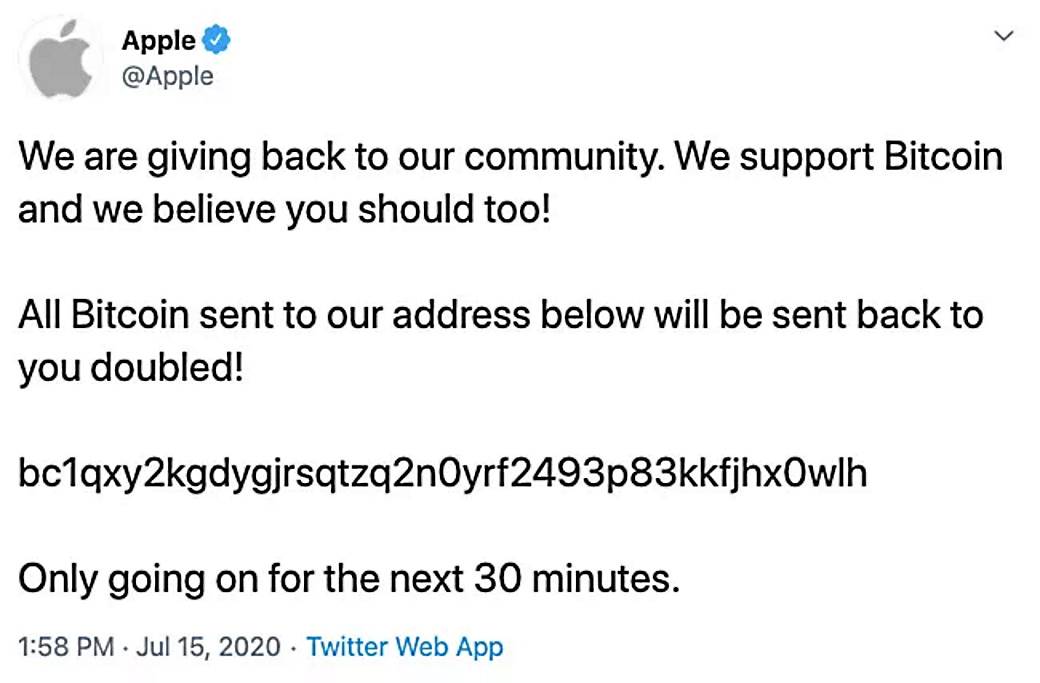
Task: Click the blue verified badge next to Apple
Action: (x=215, y=39)
